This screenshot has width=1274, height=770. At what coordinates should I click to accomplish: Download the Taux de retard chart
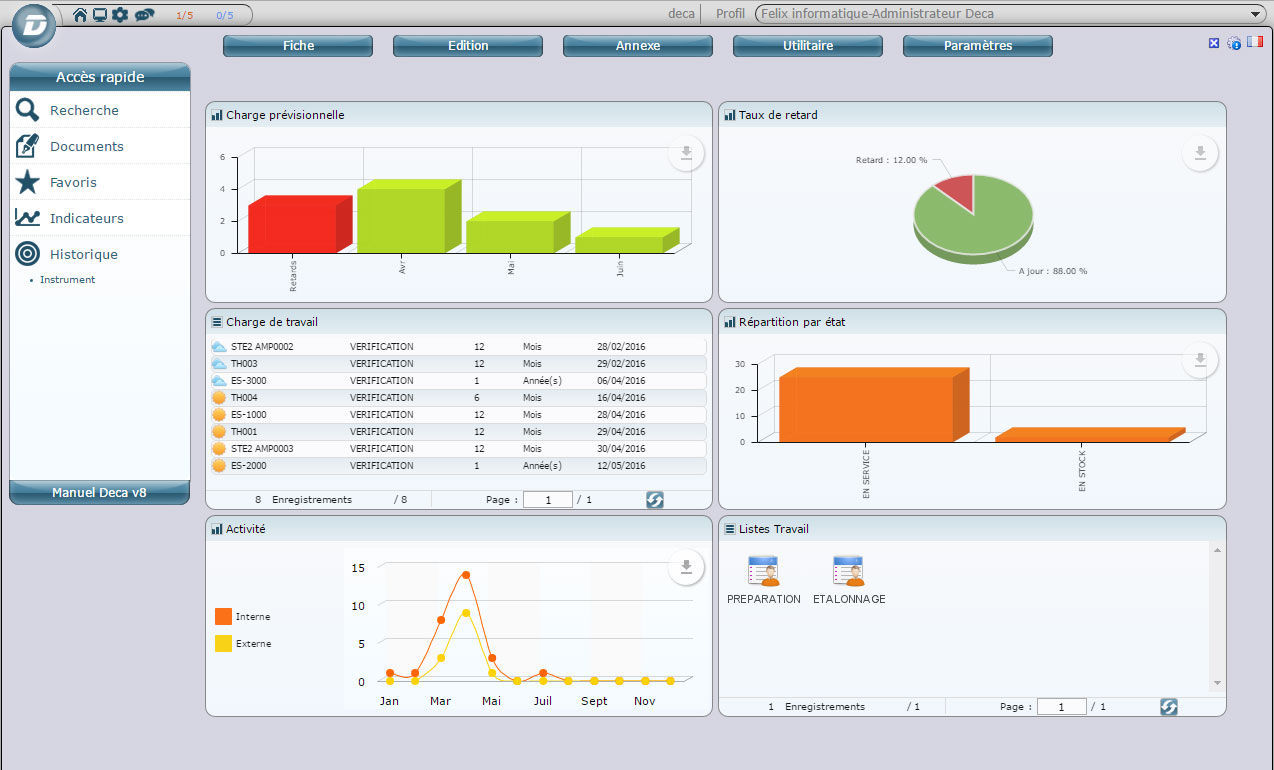pos(1200,153)
